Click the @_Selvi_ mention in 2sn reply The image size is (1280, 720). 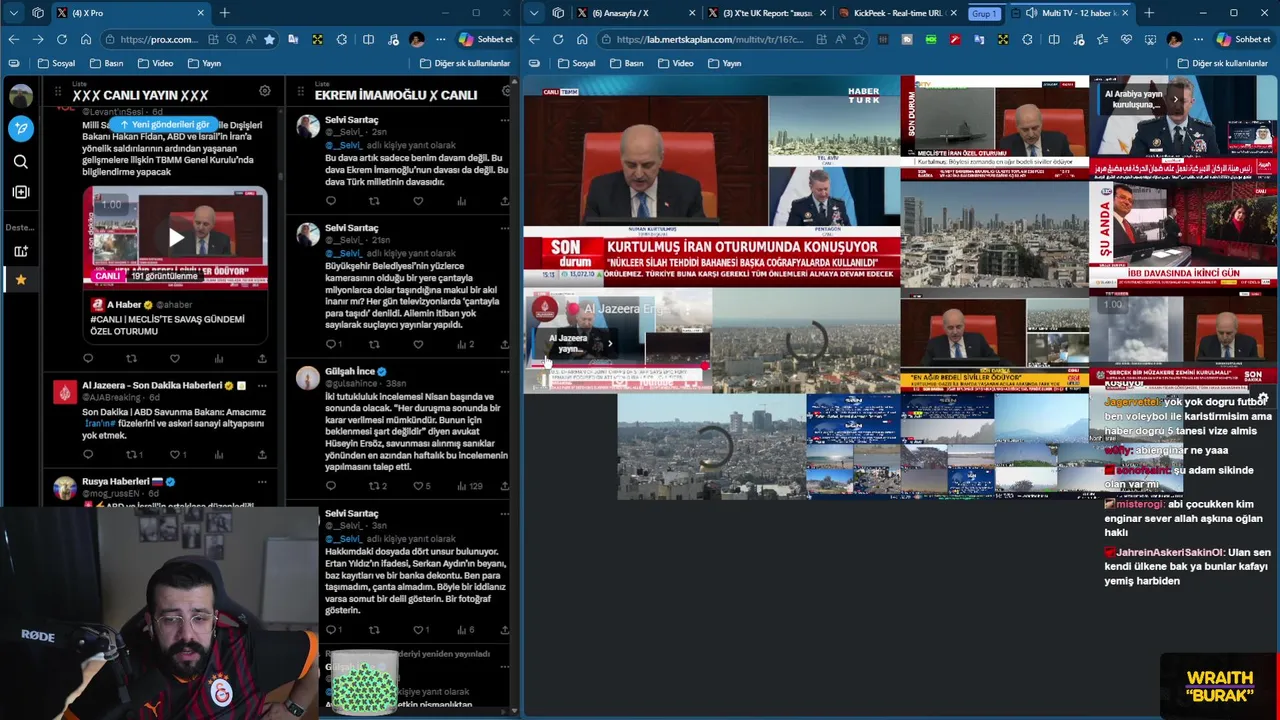(342, 145)
